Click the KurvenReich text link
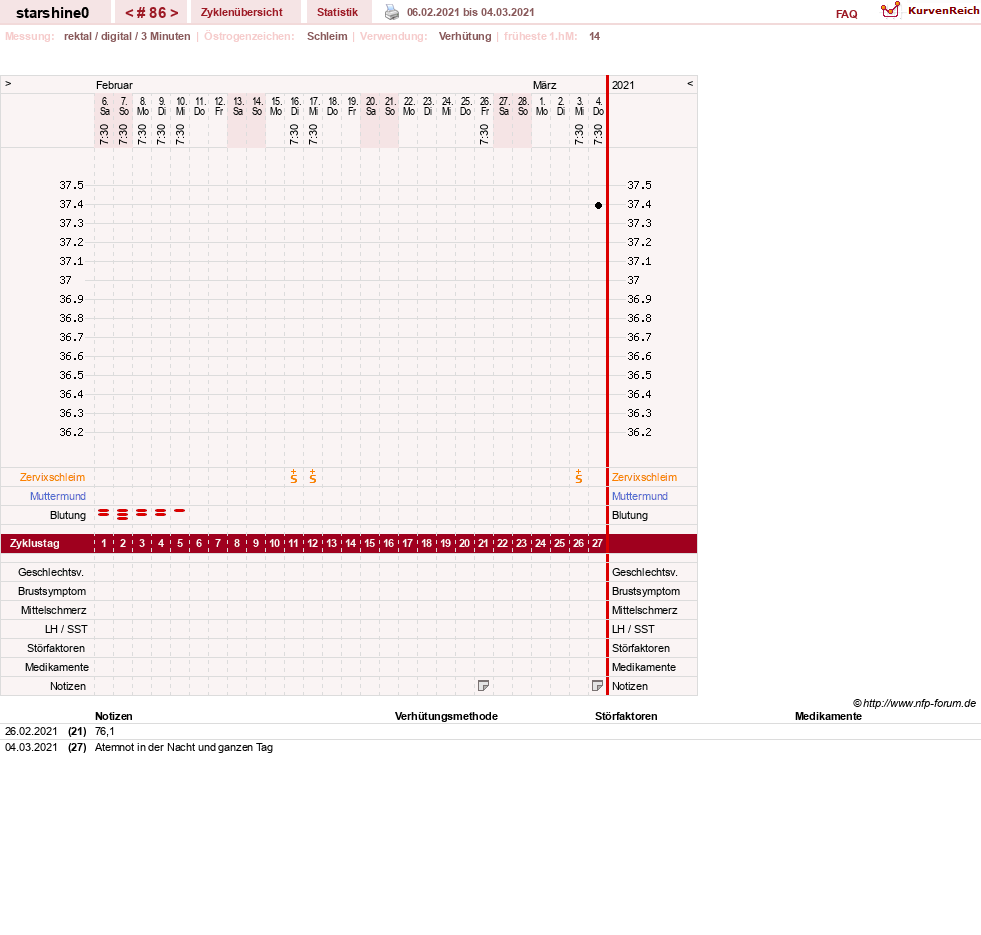Screen dimensions: 981x935 943,11
